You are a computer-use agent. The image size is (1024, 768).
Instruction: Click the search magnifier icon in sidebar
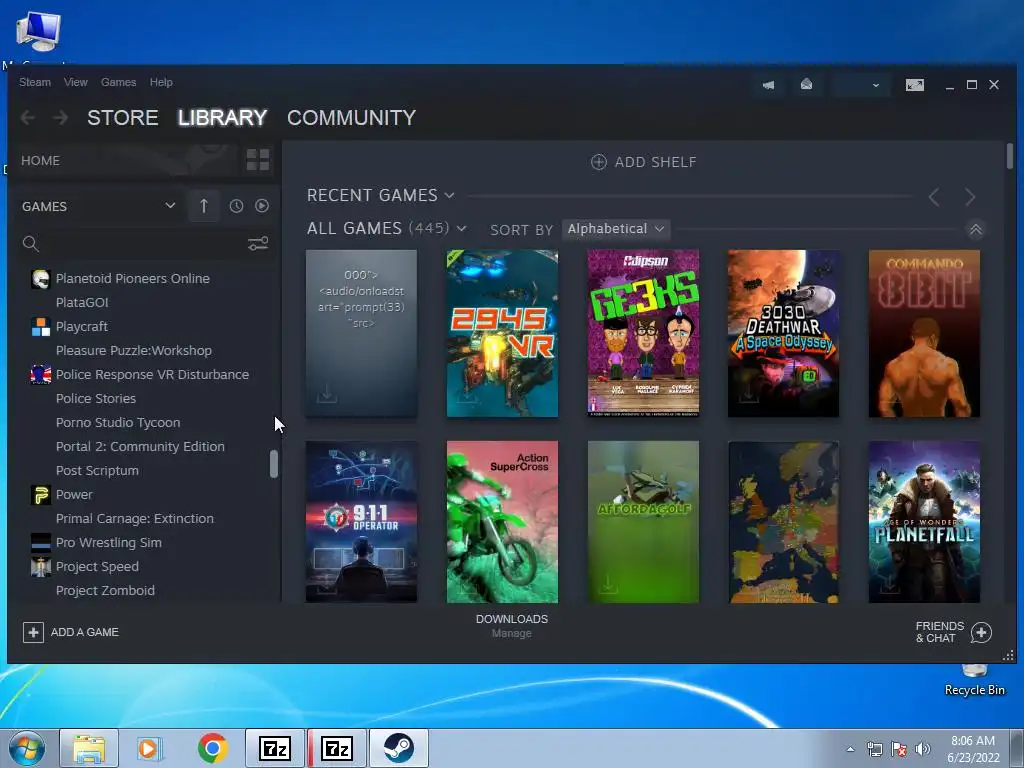(31, 244)
